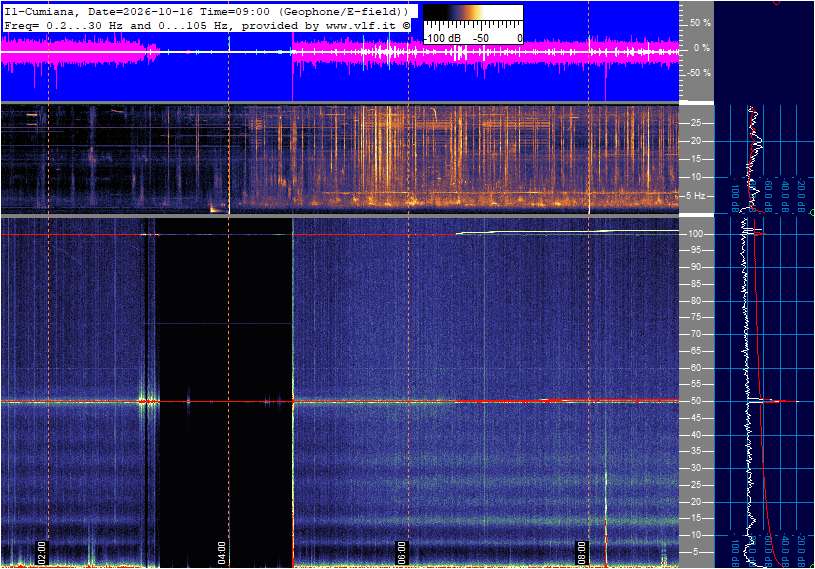Click the 'Freq= 0.2...30 Hz' header line
The height and width of the screenshot is (569, 815).
[206, 25]
